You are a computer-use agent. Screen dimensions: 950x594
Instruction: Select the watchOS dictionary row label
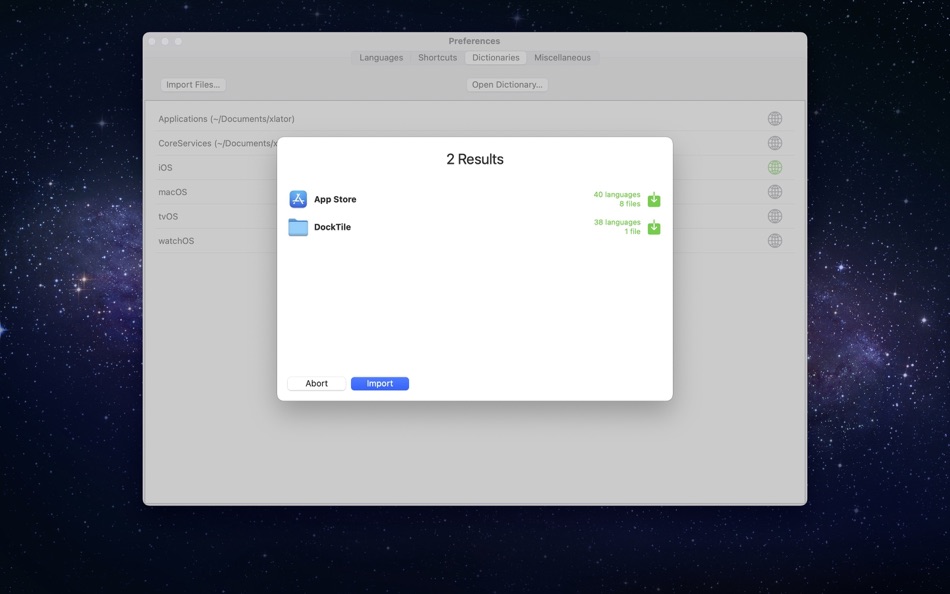tap(176, 241)
